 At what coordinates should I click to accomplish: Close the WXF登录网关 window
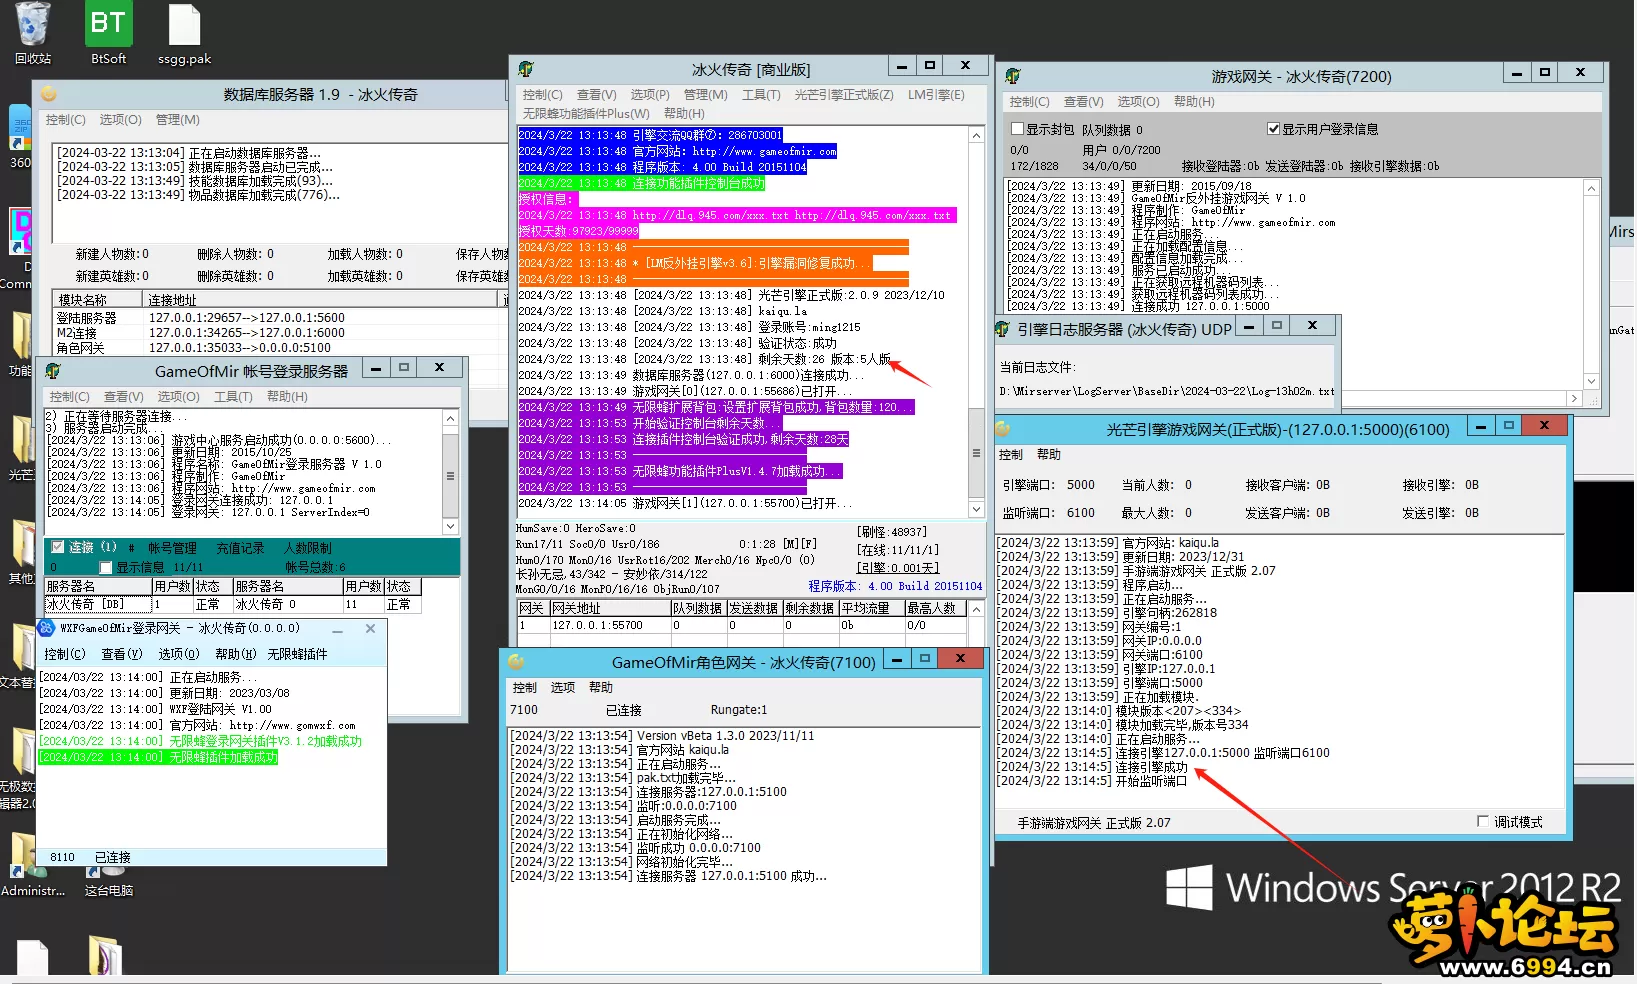click(370, 629)
